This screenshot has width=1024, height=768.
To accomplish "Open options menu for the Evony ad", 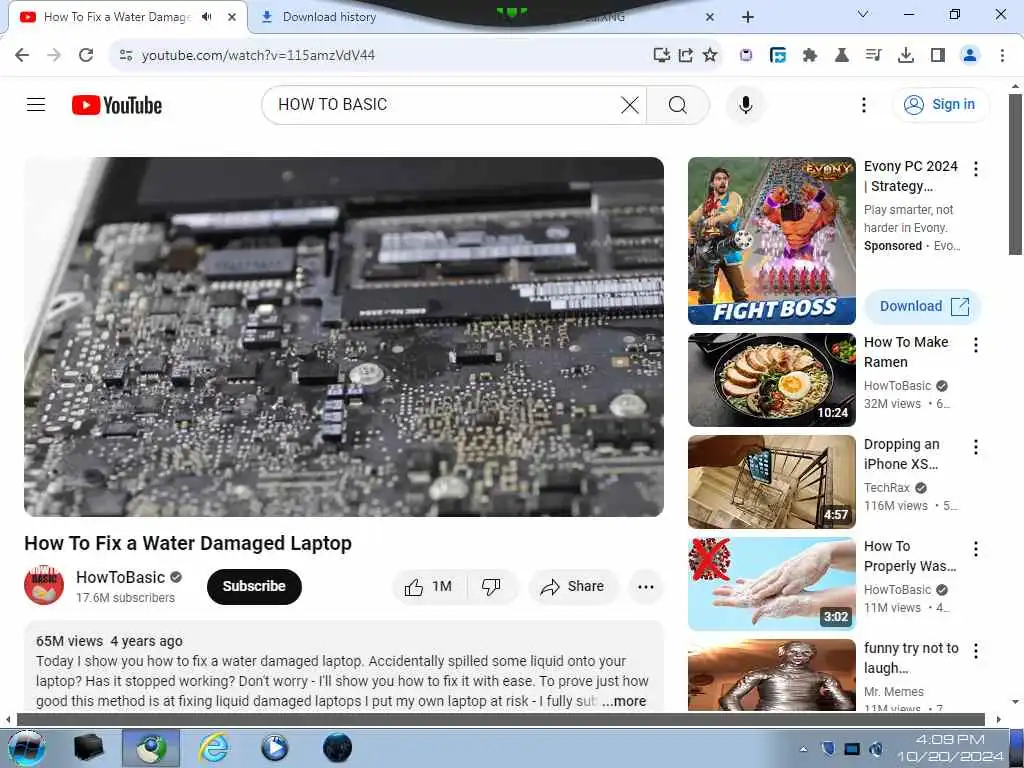I will [976, 169].
